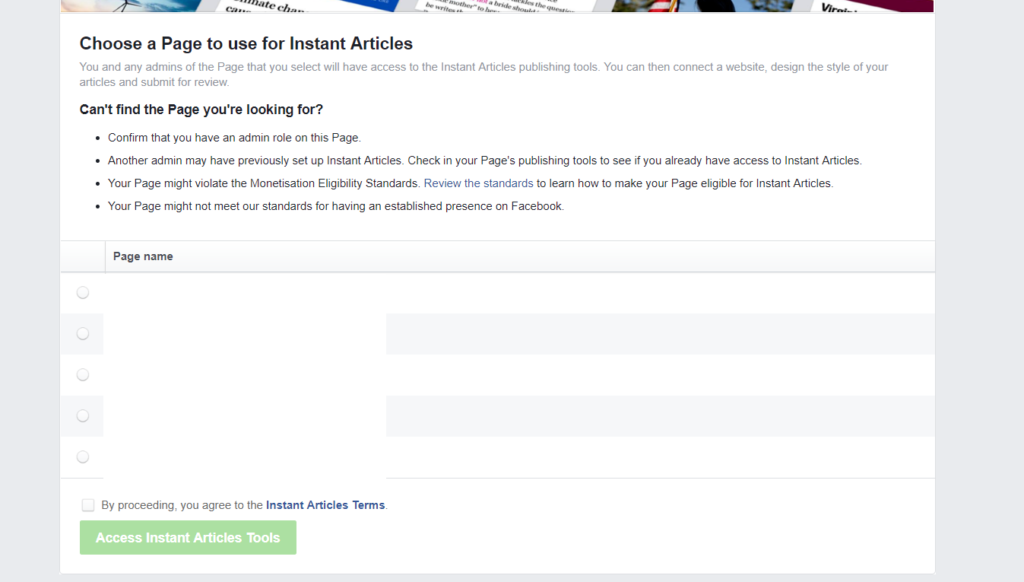Image resolution: width=1024 pixels, height=582 pixels.
Task: Click the 'established presence on Facebook' line
Action: point(336,206)
